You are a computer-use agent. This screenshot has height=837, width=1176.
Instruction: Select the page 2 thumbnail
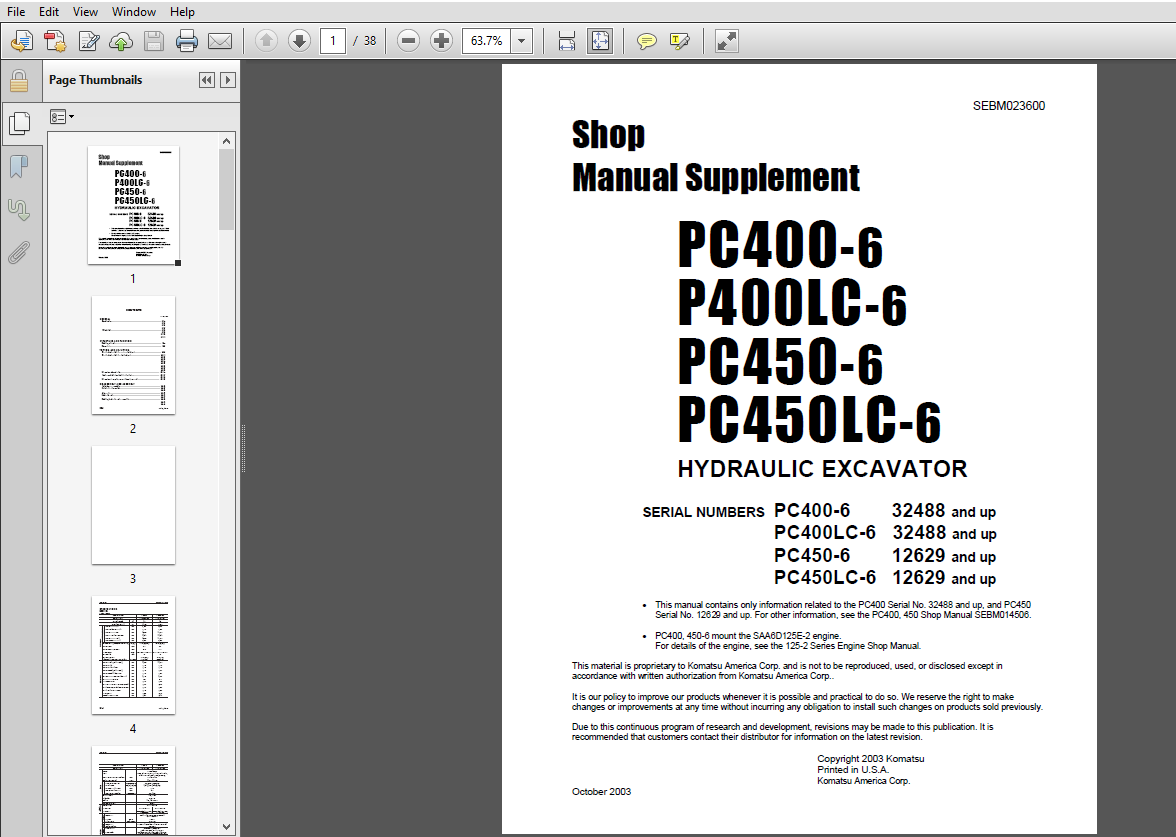point(134,355)
